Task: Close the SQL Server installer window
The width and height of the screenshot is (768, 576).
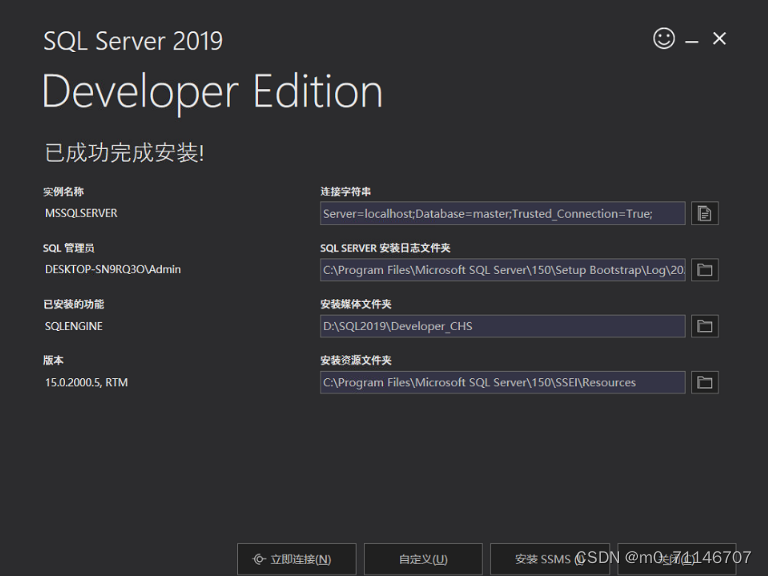Action: 719,38
